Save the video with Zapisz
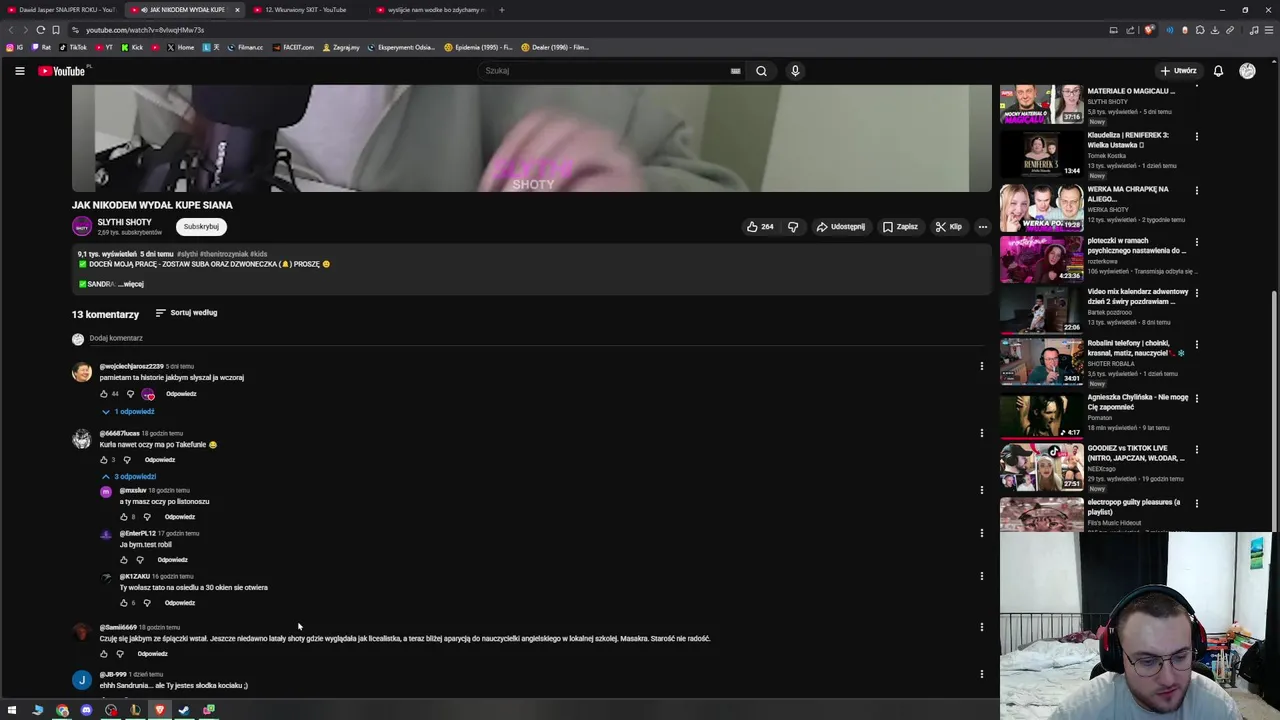Screen dimensions: 1280x720 pos(900,227)
